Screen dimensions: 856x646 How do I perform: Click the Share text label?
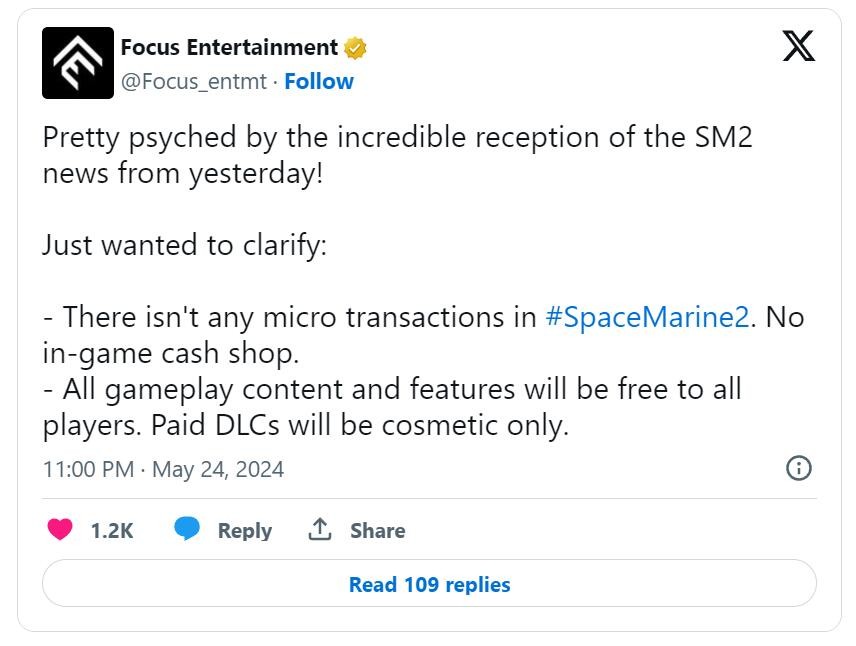[377, 531]
